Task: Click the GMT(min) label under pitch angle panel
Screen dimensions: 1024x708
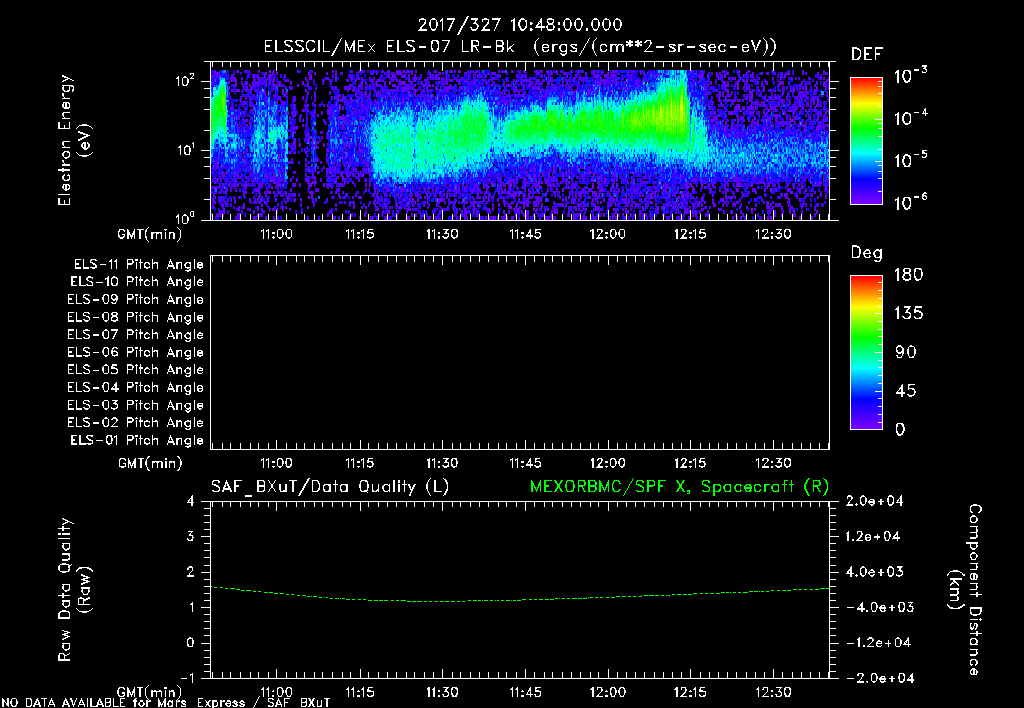Action: pos(150,463)
